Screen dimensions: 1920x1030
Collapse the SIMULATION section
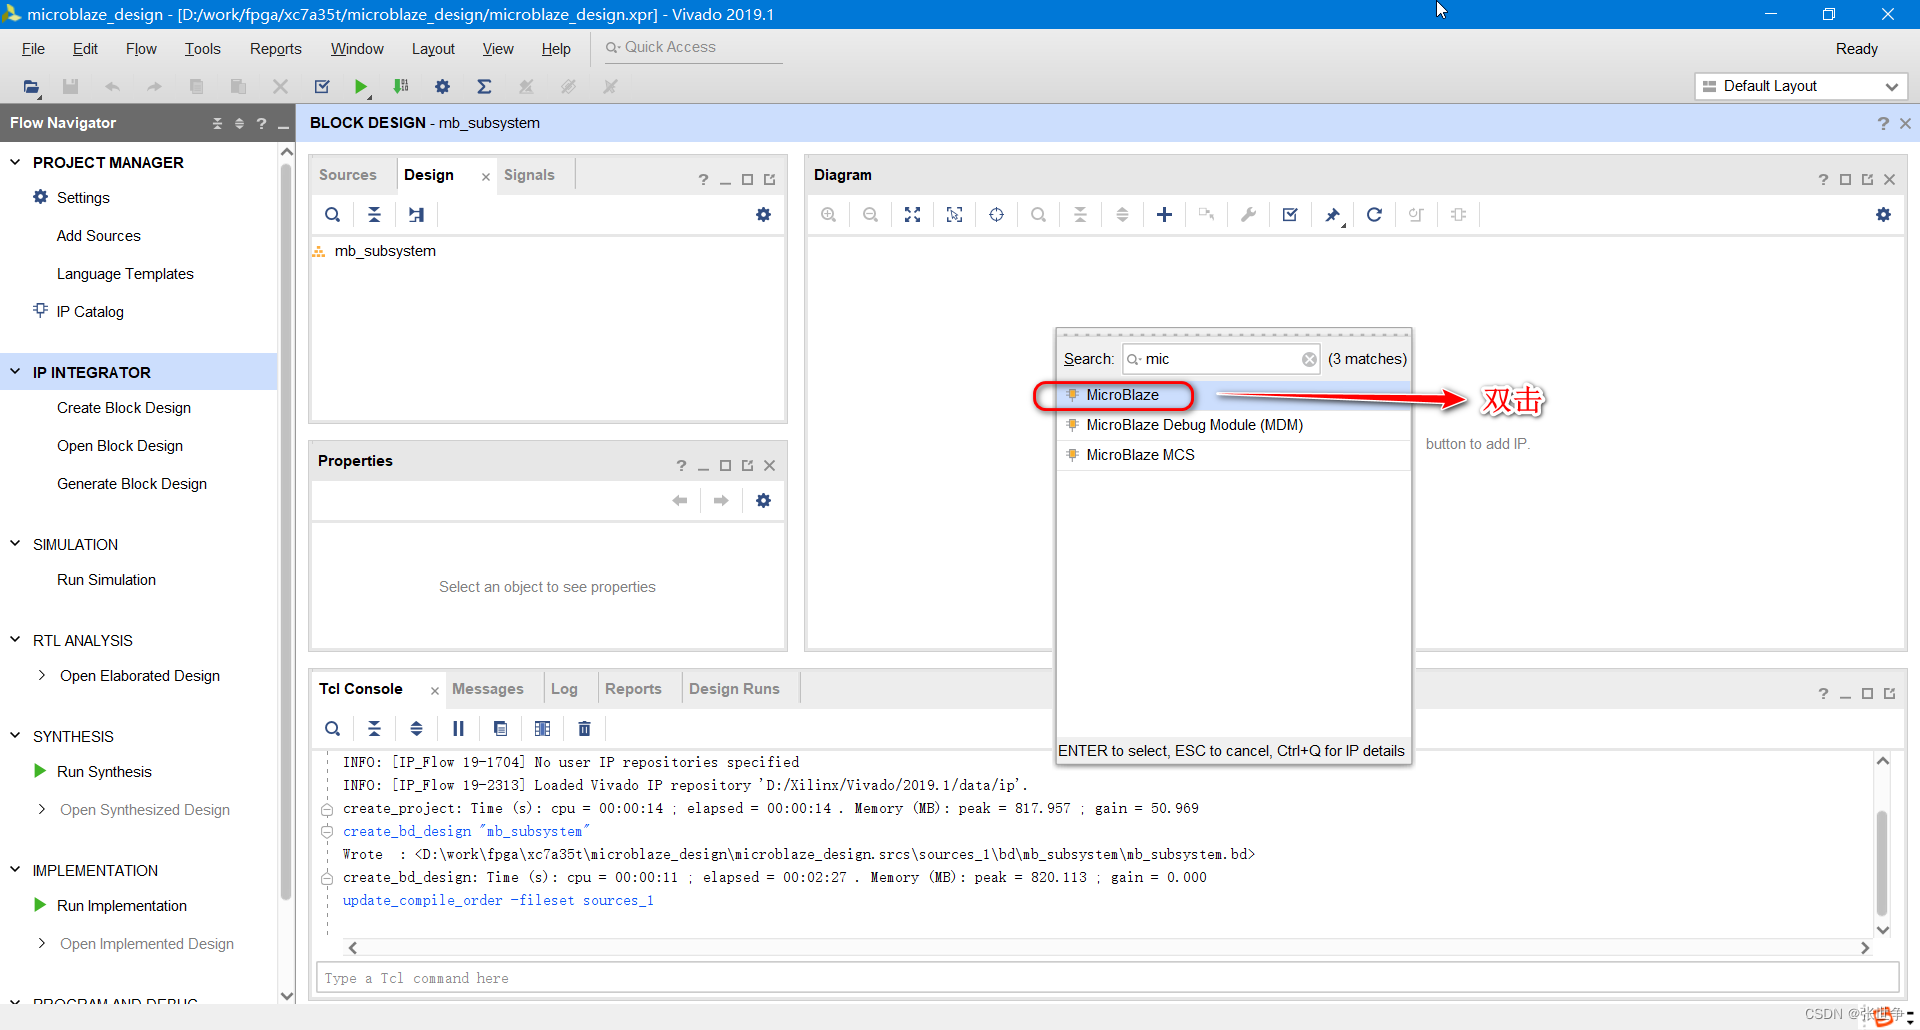15,544
